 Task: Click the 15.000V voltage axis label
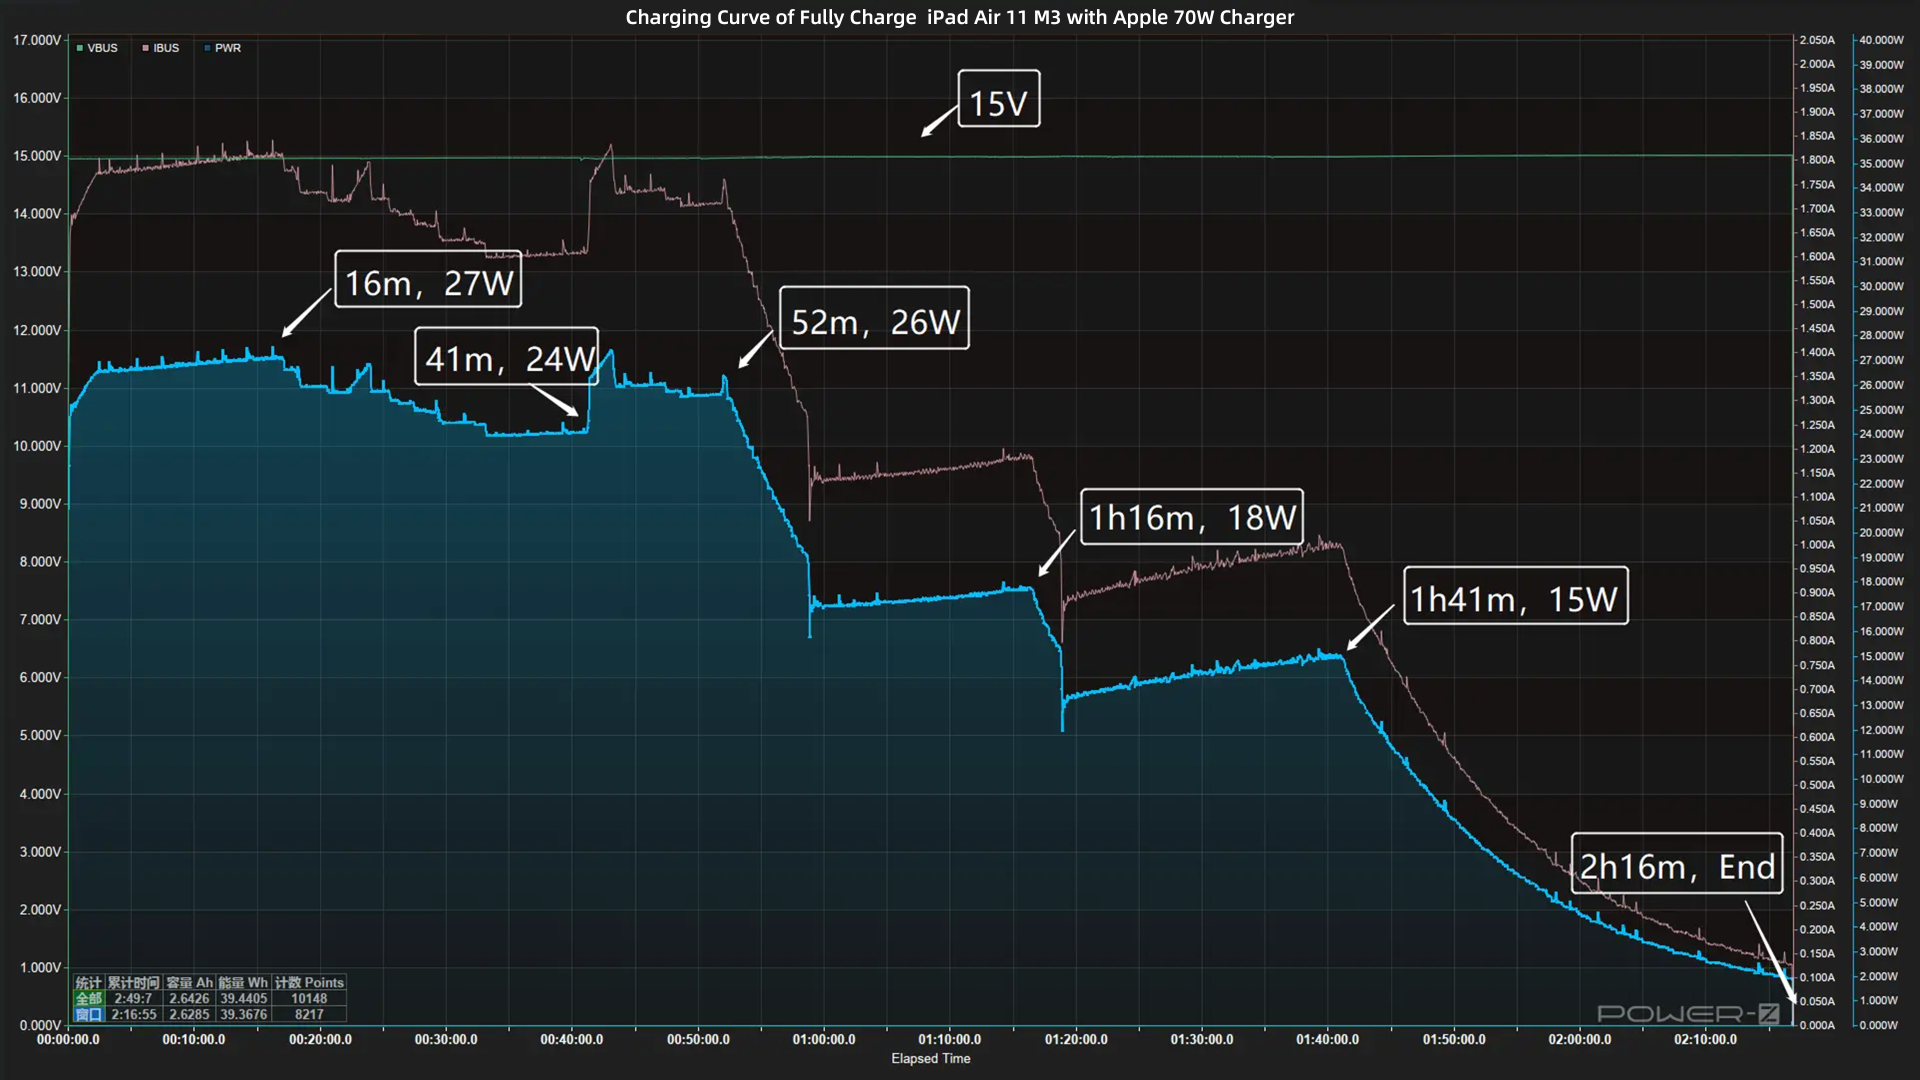(37, 156)
